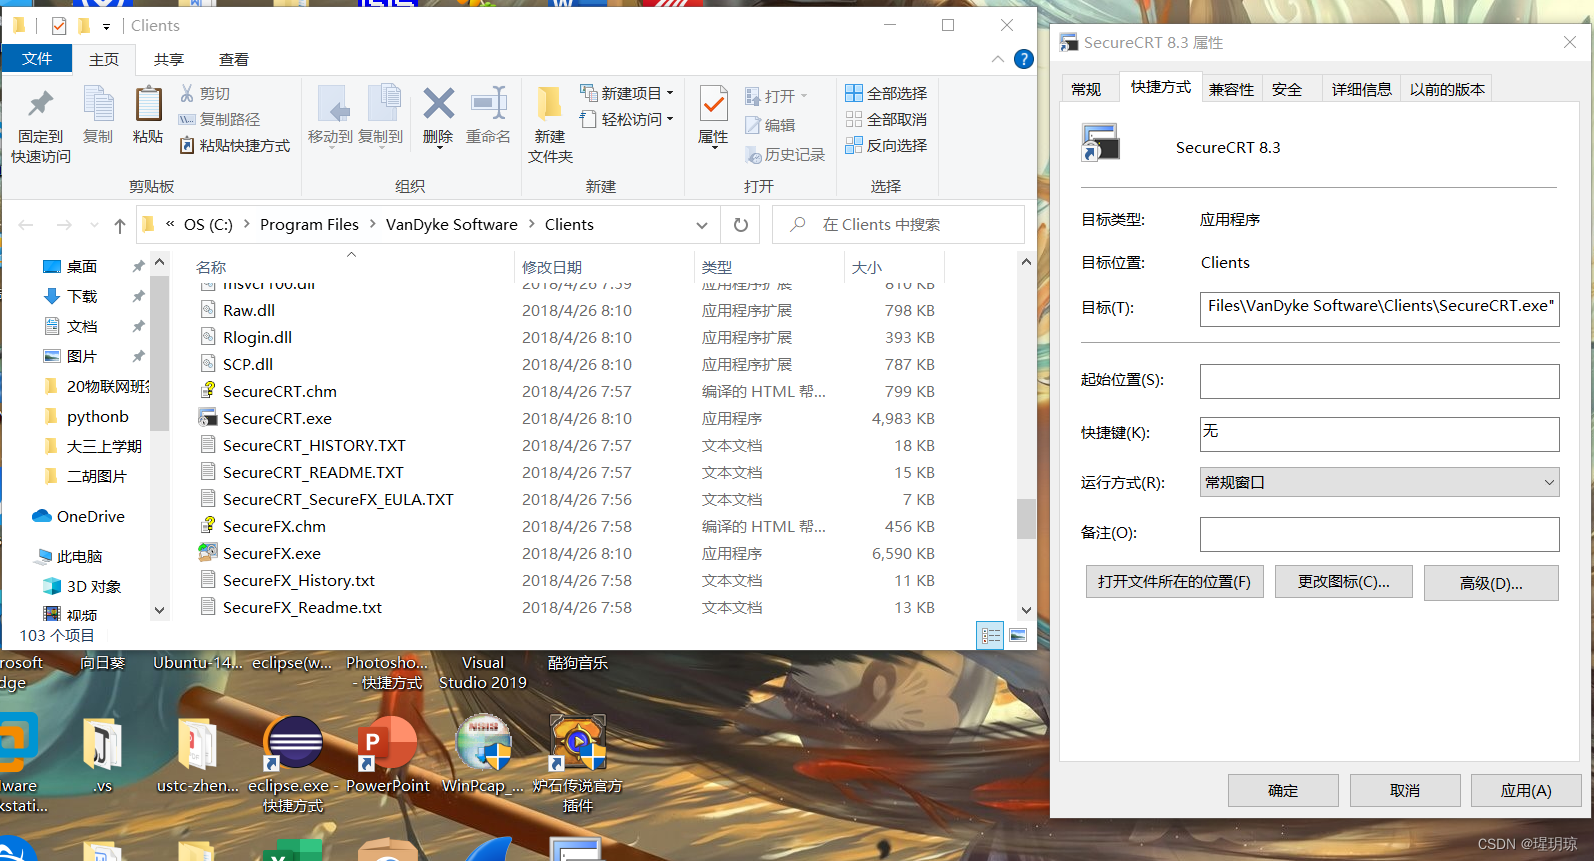The width and height of the screenshot is (1594, 861).
Task: Open the ustc-zhen desktop folder
Action: (198, 756)
